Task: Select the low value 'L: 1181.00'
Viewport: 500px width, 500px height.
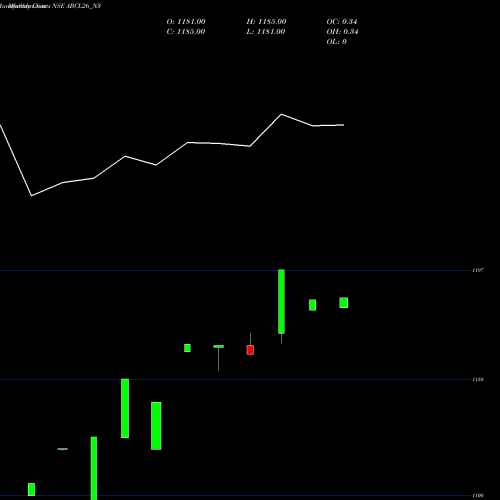Action: click(266, 32)
